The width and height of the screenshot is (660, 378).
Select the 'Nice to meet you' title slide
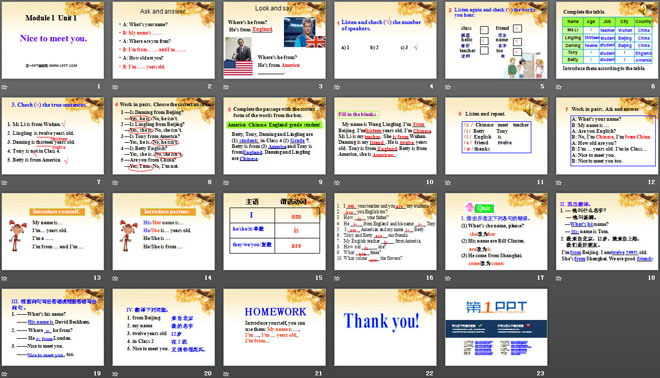[x=53, y=40]
